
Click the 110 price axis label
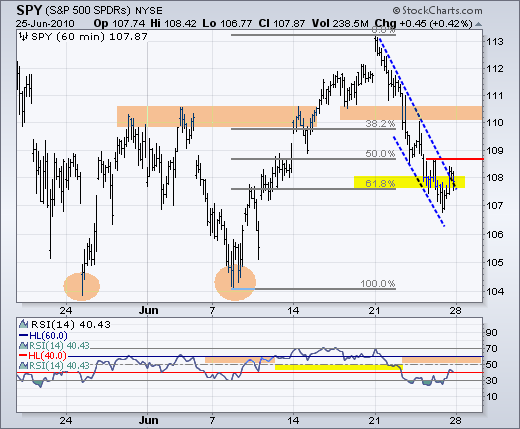click(x=495, y=123)
